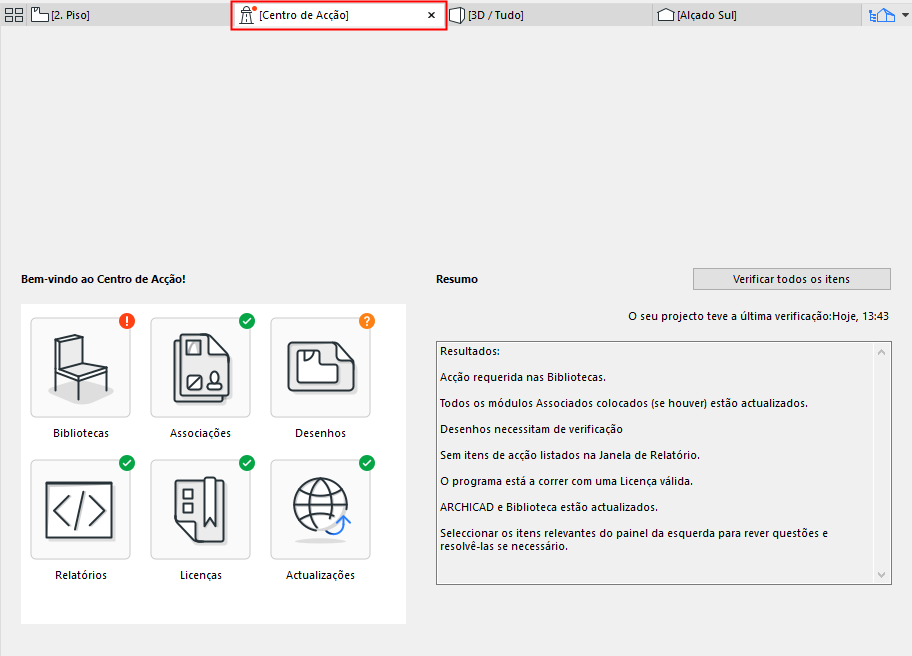The width and height of the screenshot is (912, 656).
Task: Click 'Licença válida' status line
Action: (x=566, y=482)
